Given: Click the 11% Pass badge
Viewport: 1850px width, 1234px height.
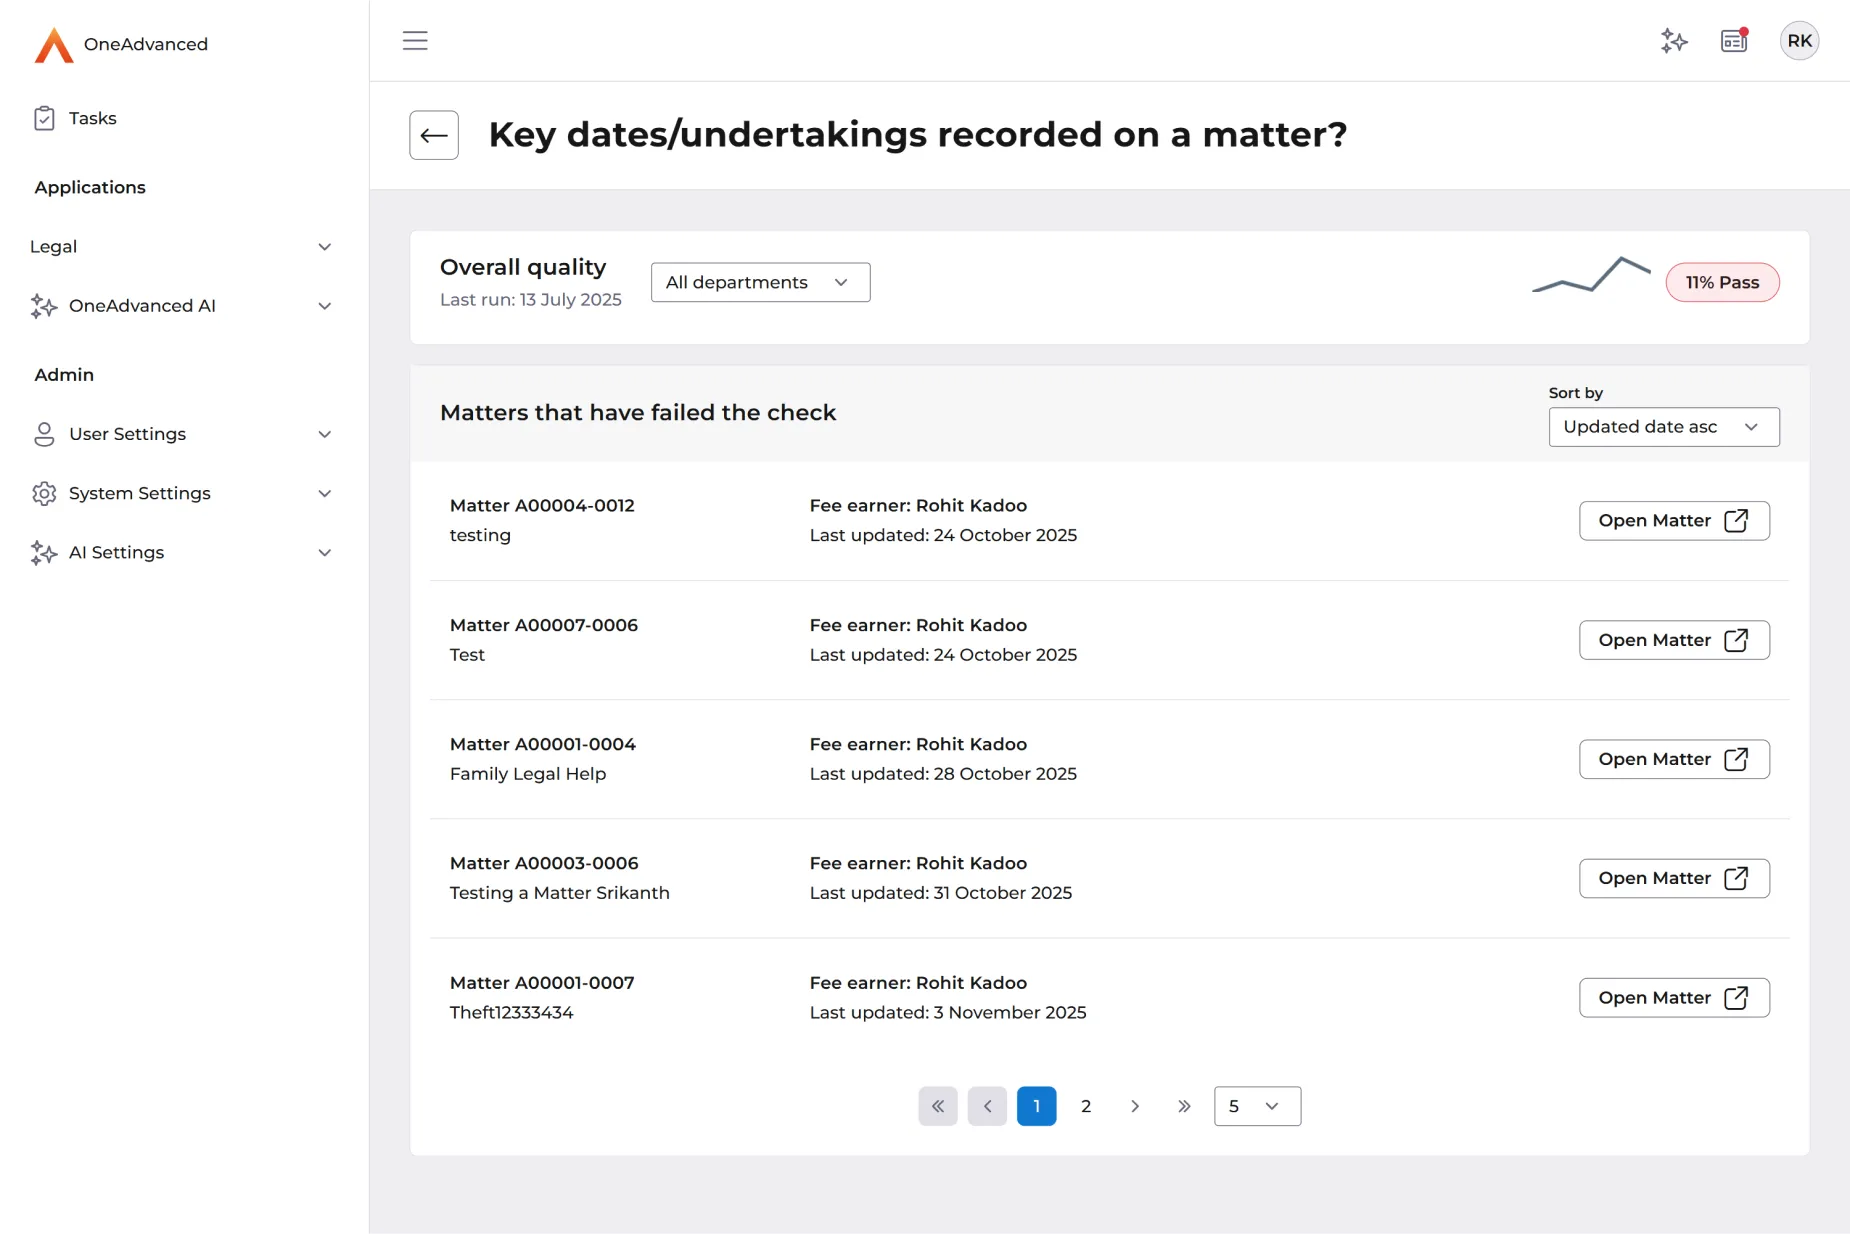Looking at the screenshot, I should pyautogui.click(x=1721, y=283).
